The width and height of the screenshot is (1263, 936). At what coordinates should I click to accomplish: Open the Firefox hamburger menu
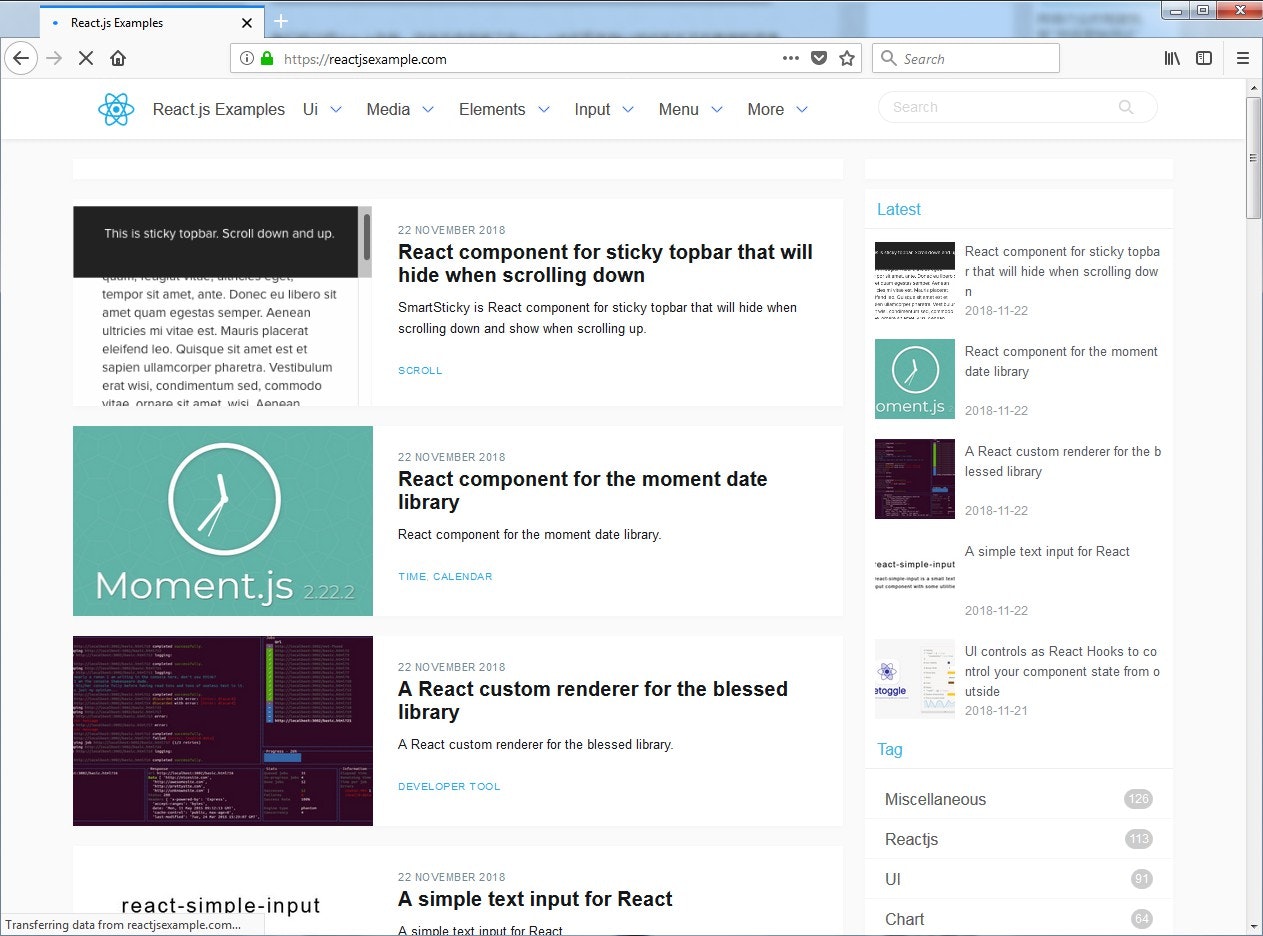(x=1243, y=58)
